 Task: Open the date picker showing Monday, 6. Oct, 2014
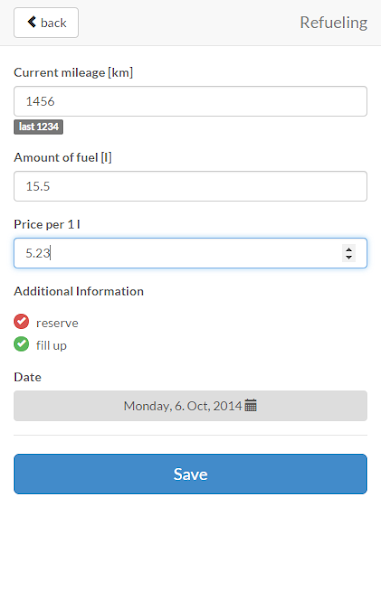click(x=190, y=405)
